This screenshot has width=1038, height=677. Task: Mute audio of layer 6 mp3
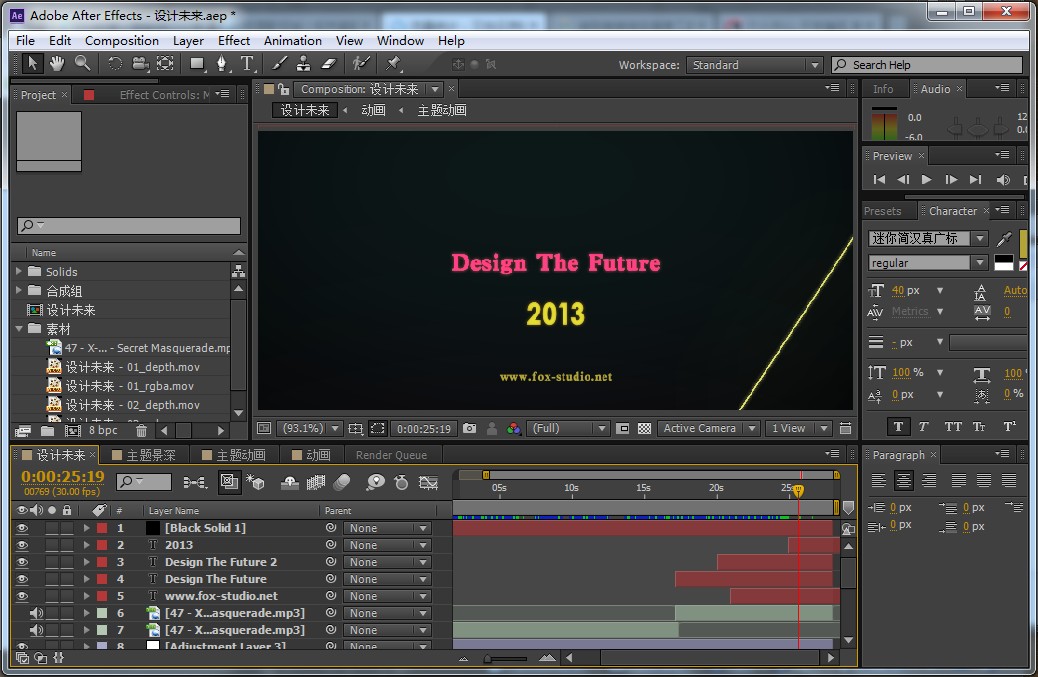pyautogui.click(x=36, y=613)
